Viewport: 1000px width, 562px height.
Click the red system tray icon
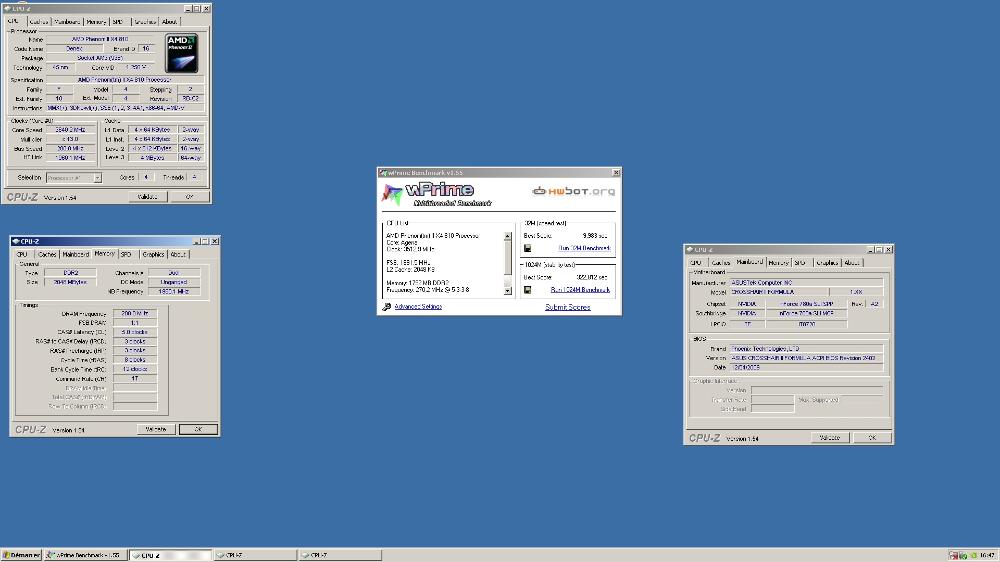click(953, 556)
